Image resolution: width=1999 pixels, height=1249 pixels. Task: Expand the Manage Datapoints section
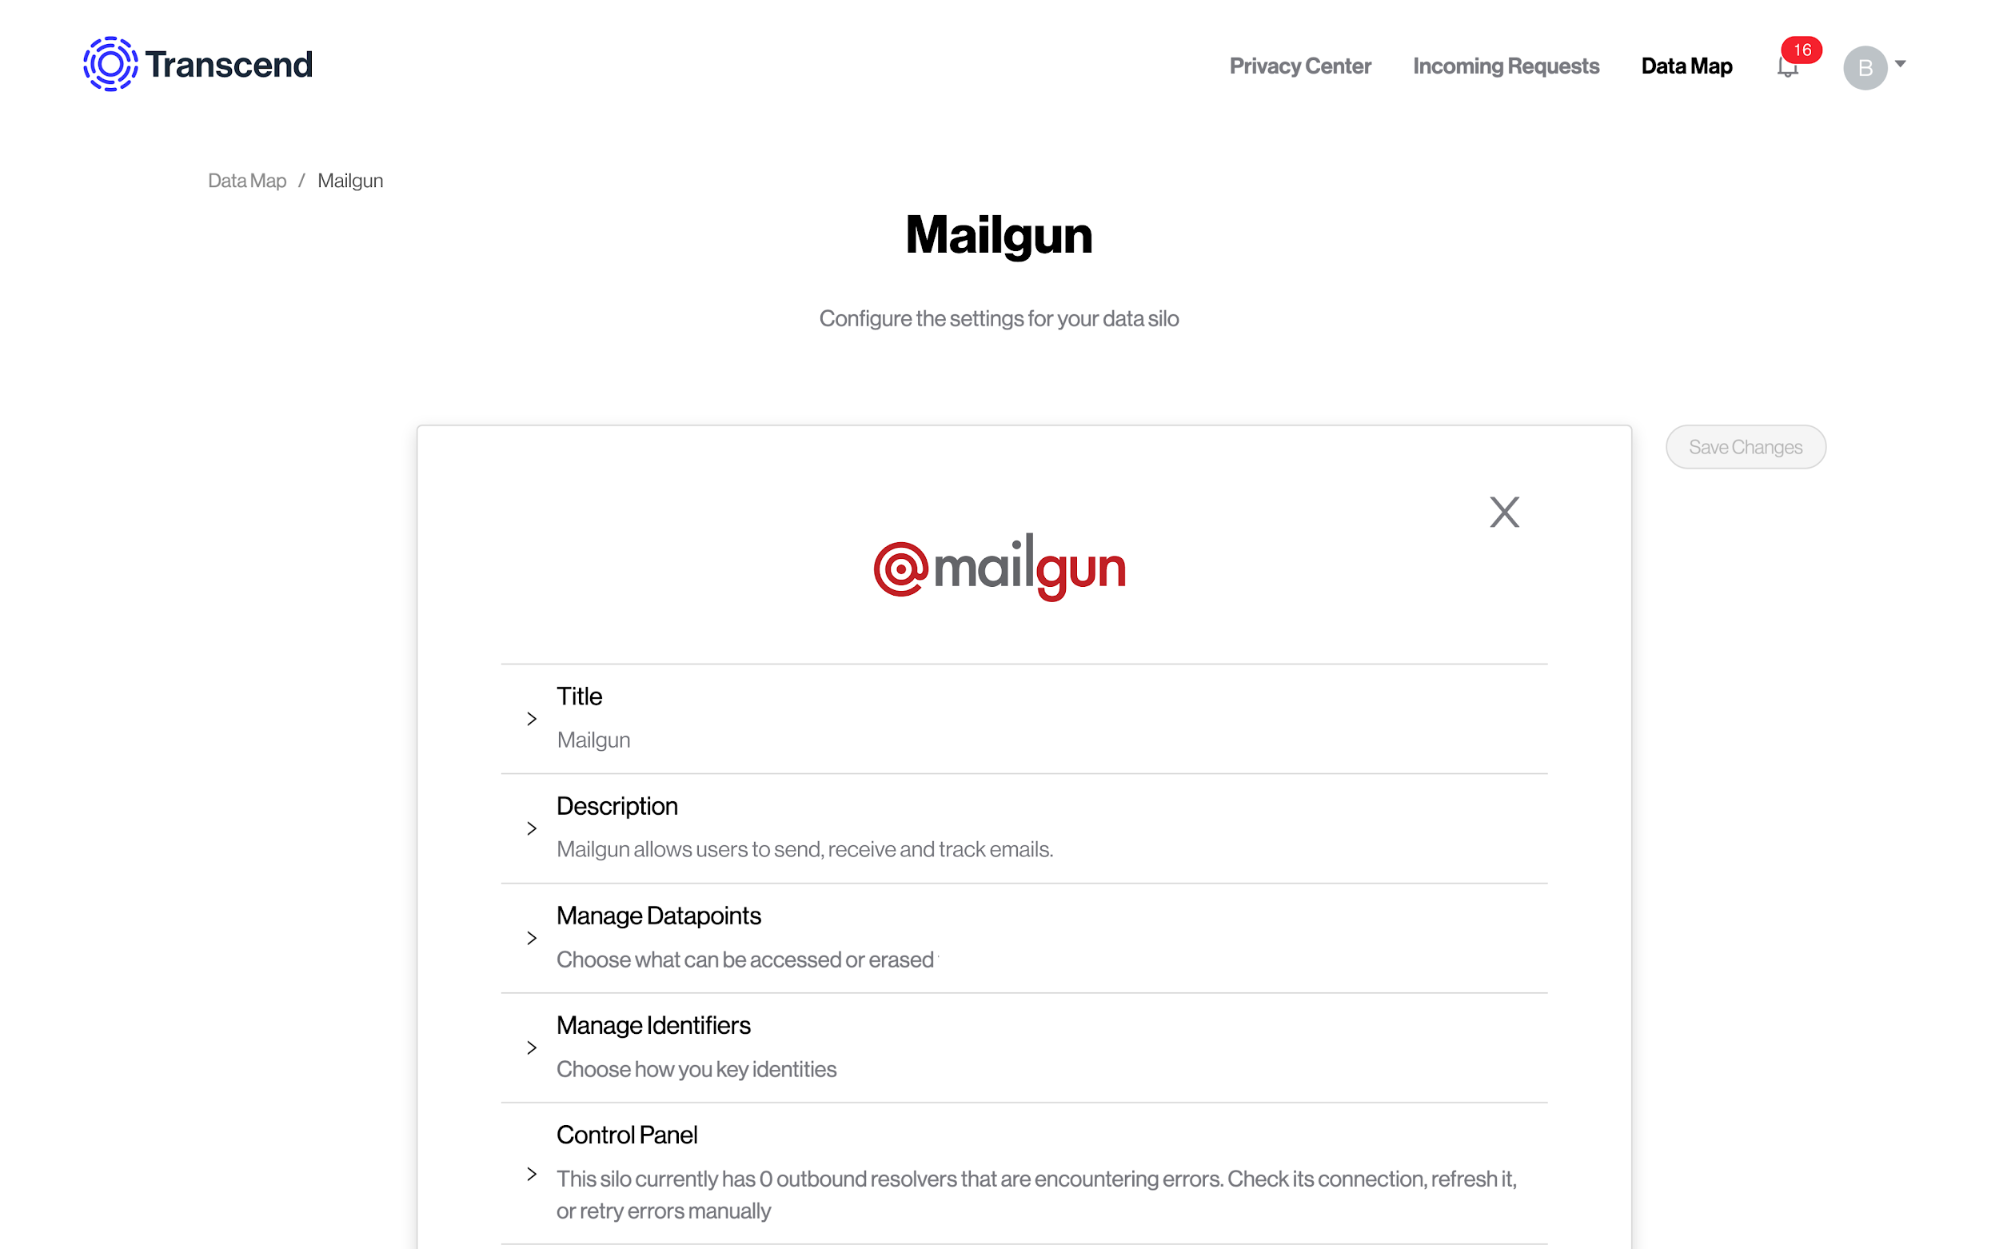click(x=531, y=937)
